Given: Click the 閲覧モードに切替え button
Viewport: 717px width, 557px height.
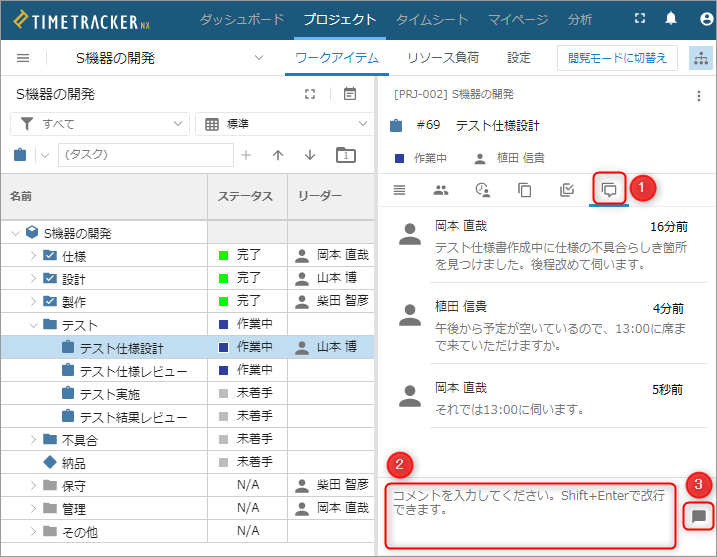Looking at the screenshot, I should [617, 58].
